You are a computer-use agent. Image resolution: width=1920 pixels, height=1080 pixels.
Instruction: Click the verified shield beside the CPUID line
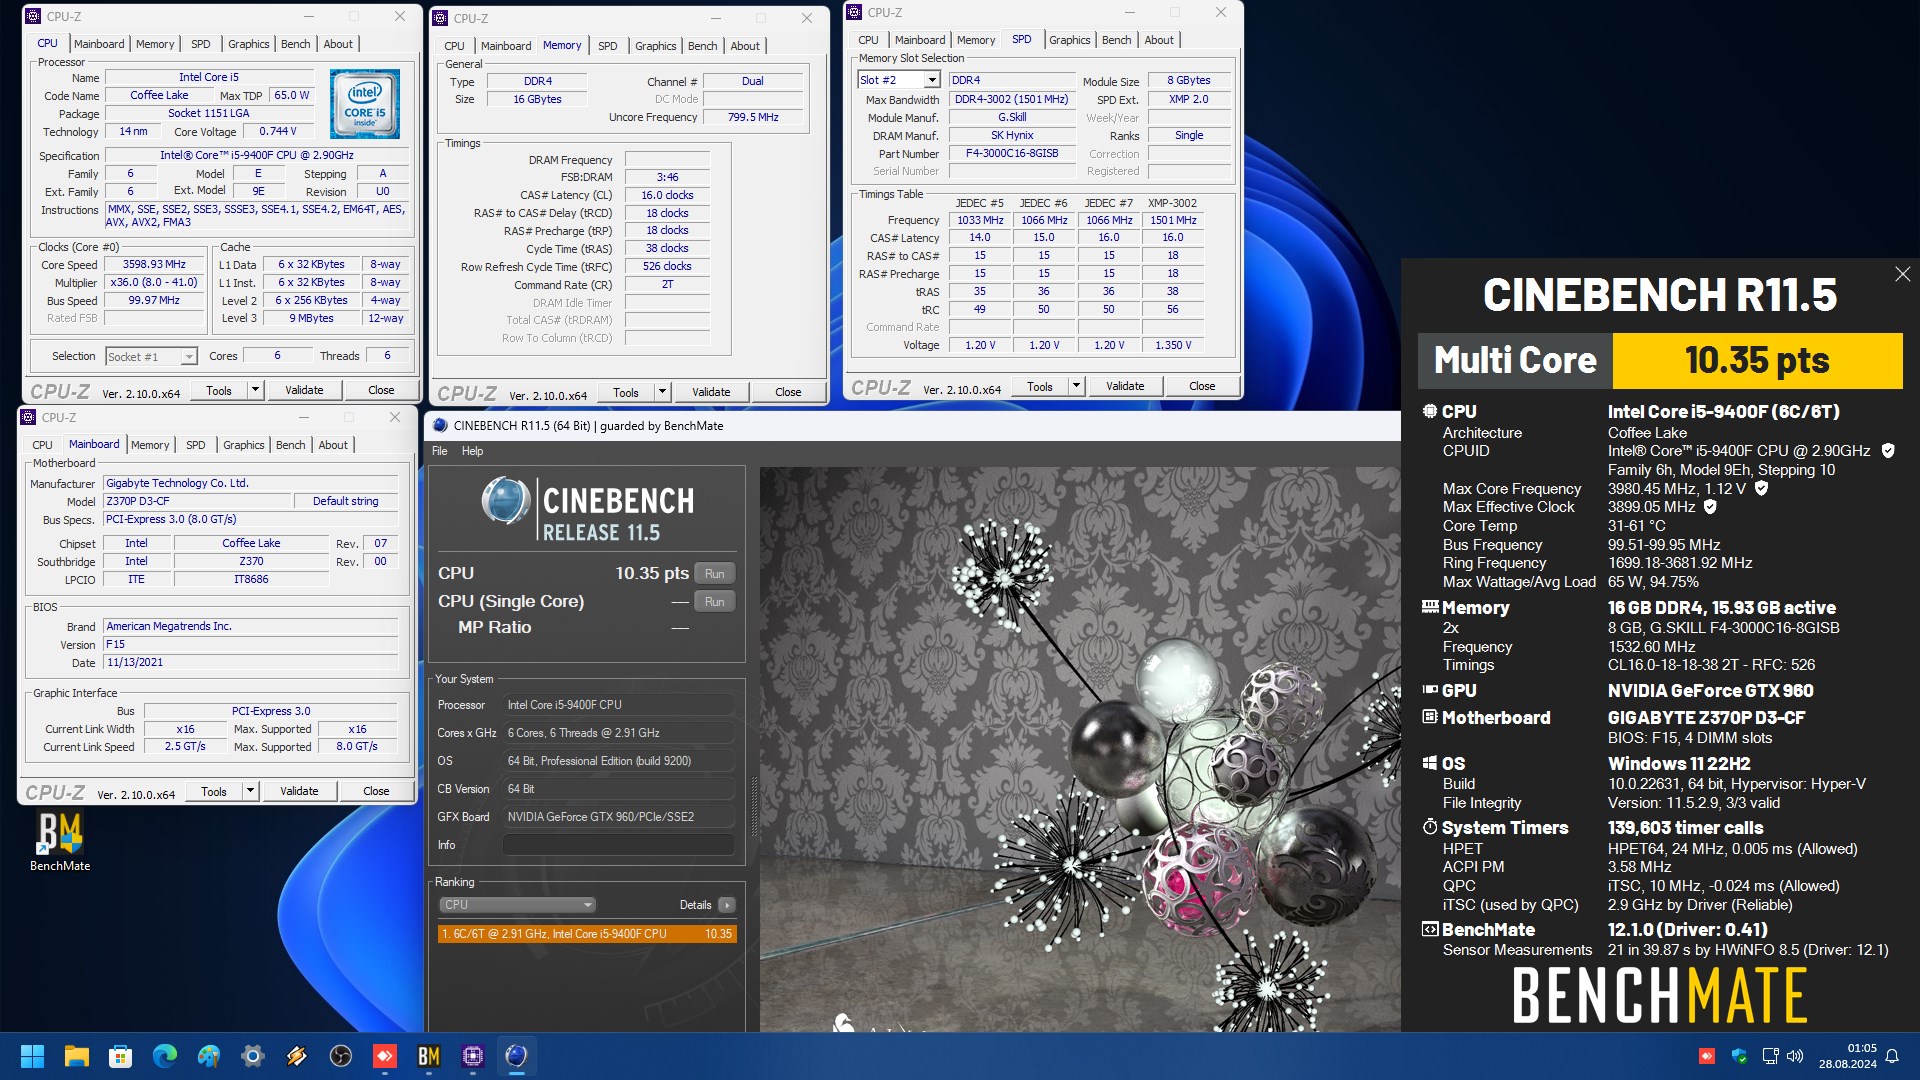[1888, 451]
